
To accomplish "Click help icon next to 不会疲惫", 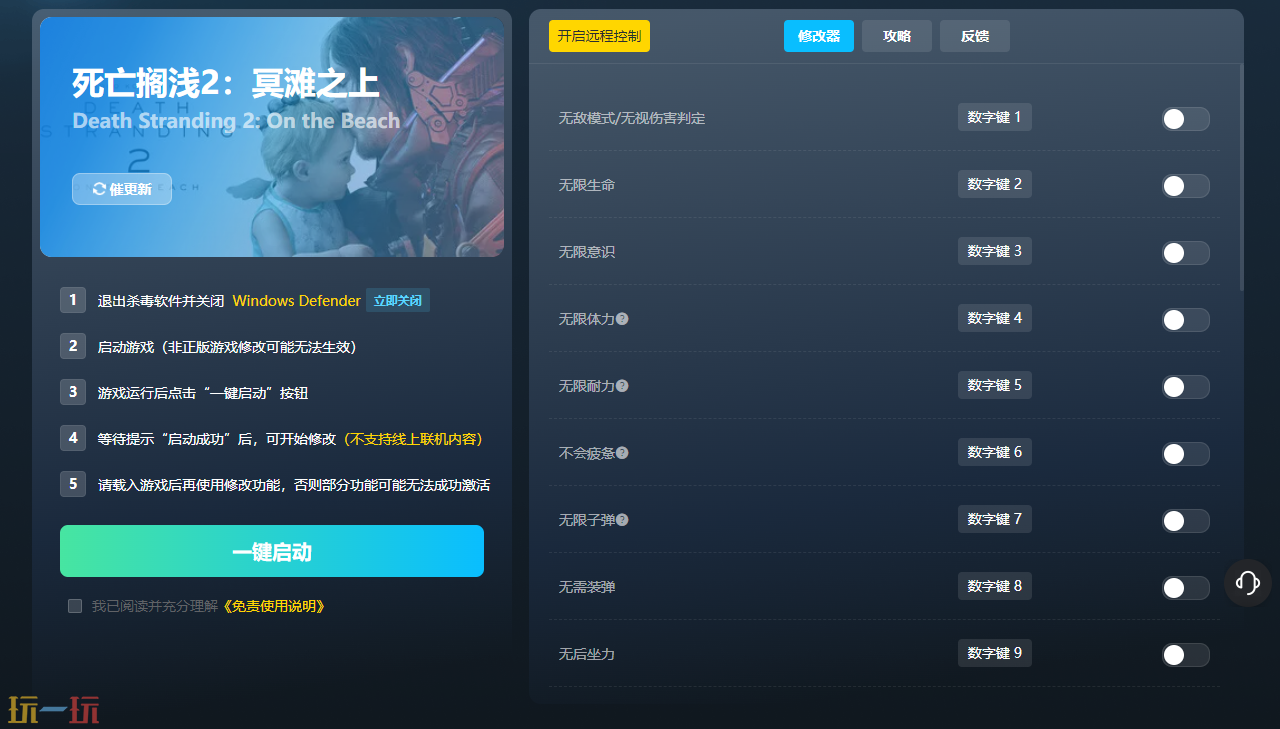I will click(x=622, y=453).
